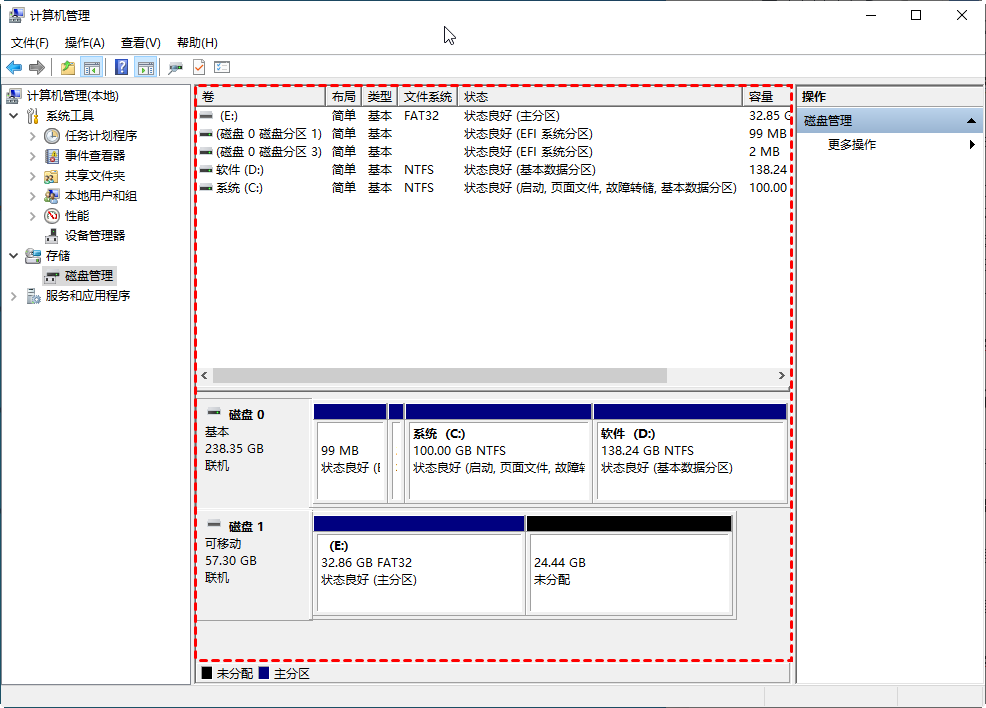The width and height of the screenshot is (986, 708).
Task: Click the toolbar icon with the check mark
Action: pyautogui.click(x=199, y=67)
